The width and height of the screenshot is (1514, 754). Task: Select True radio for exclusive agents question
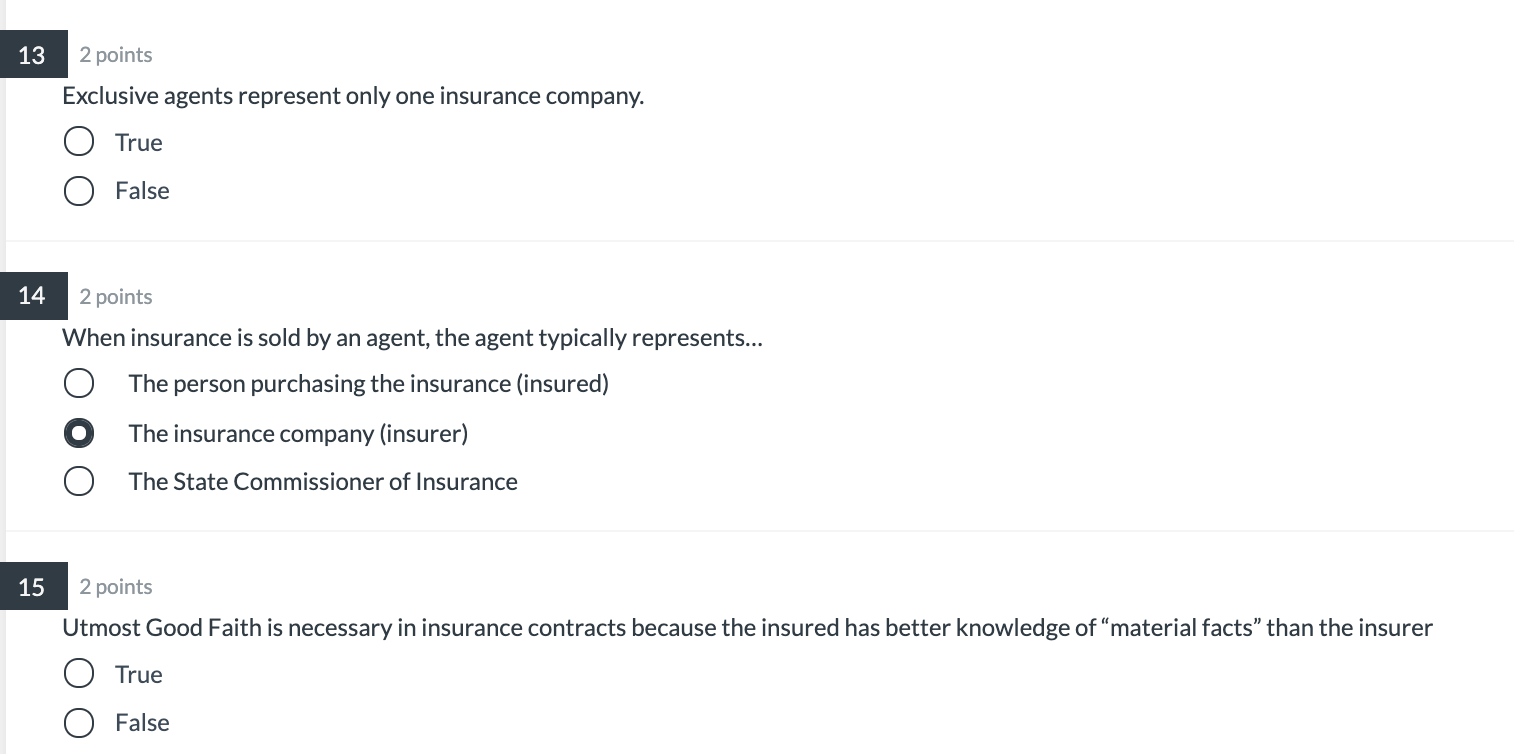tap(79, 143)
